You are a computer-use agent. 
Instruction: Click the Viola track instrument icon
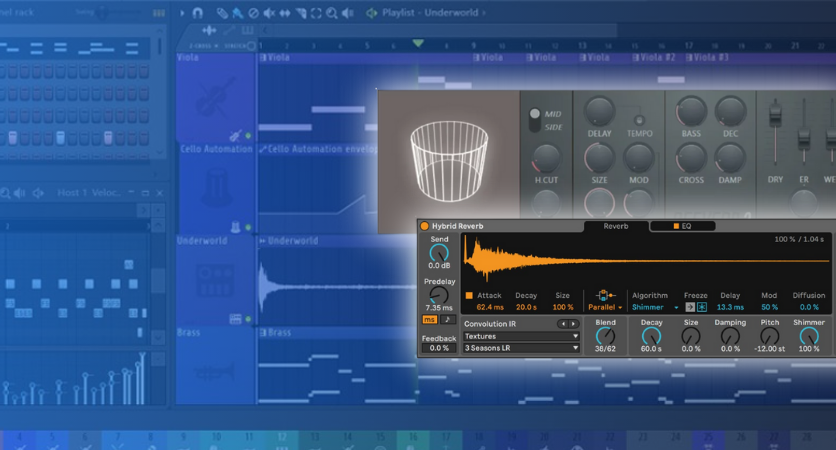click(215, 98)
